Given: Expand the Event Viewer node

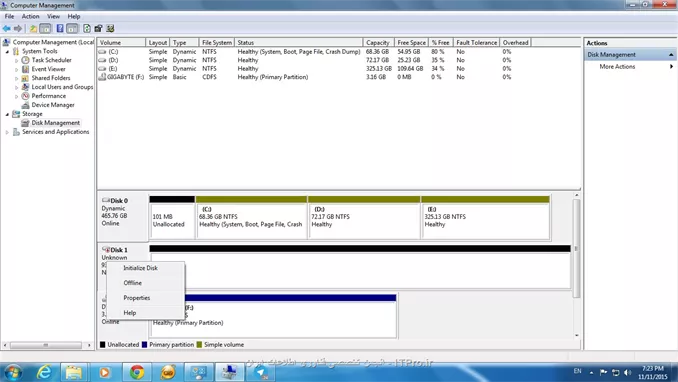Looking at the screenshot, I should pos(17,69).
